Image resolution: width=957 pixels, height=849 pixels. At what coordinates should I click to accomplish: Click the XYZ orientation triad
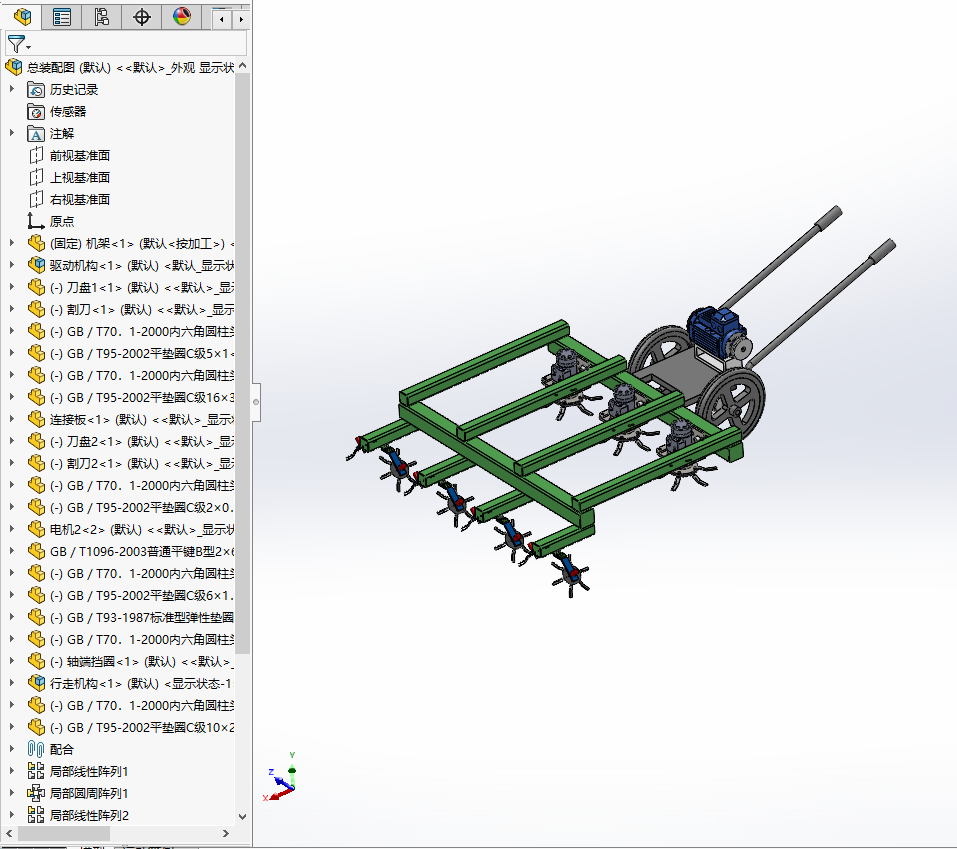point(281,778)
